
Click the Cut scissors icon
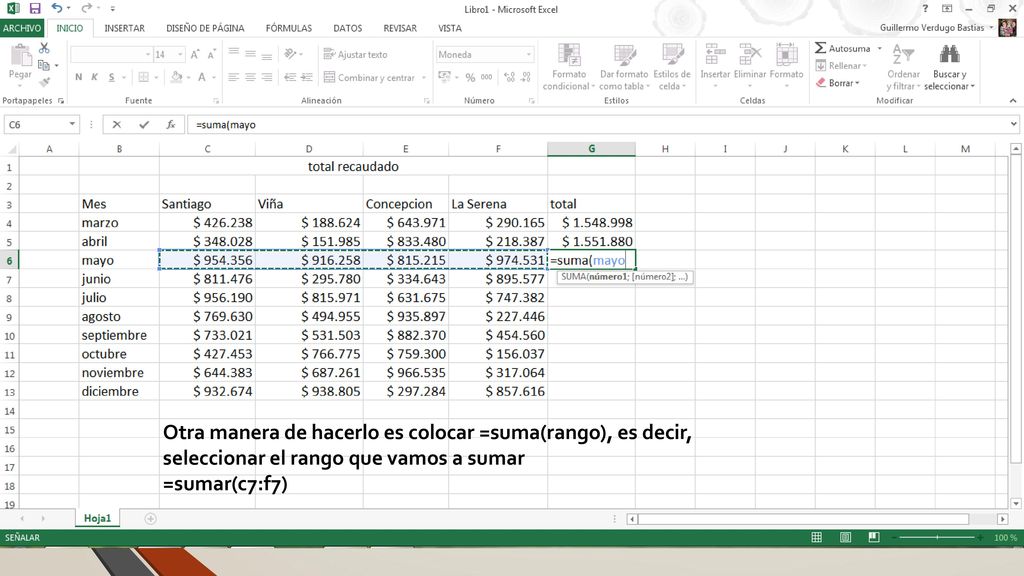point(44,48)
